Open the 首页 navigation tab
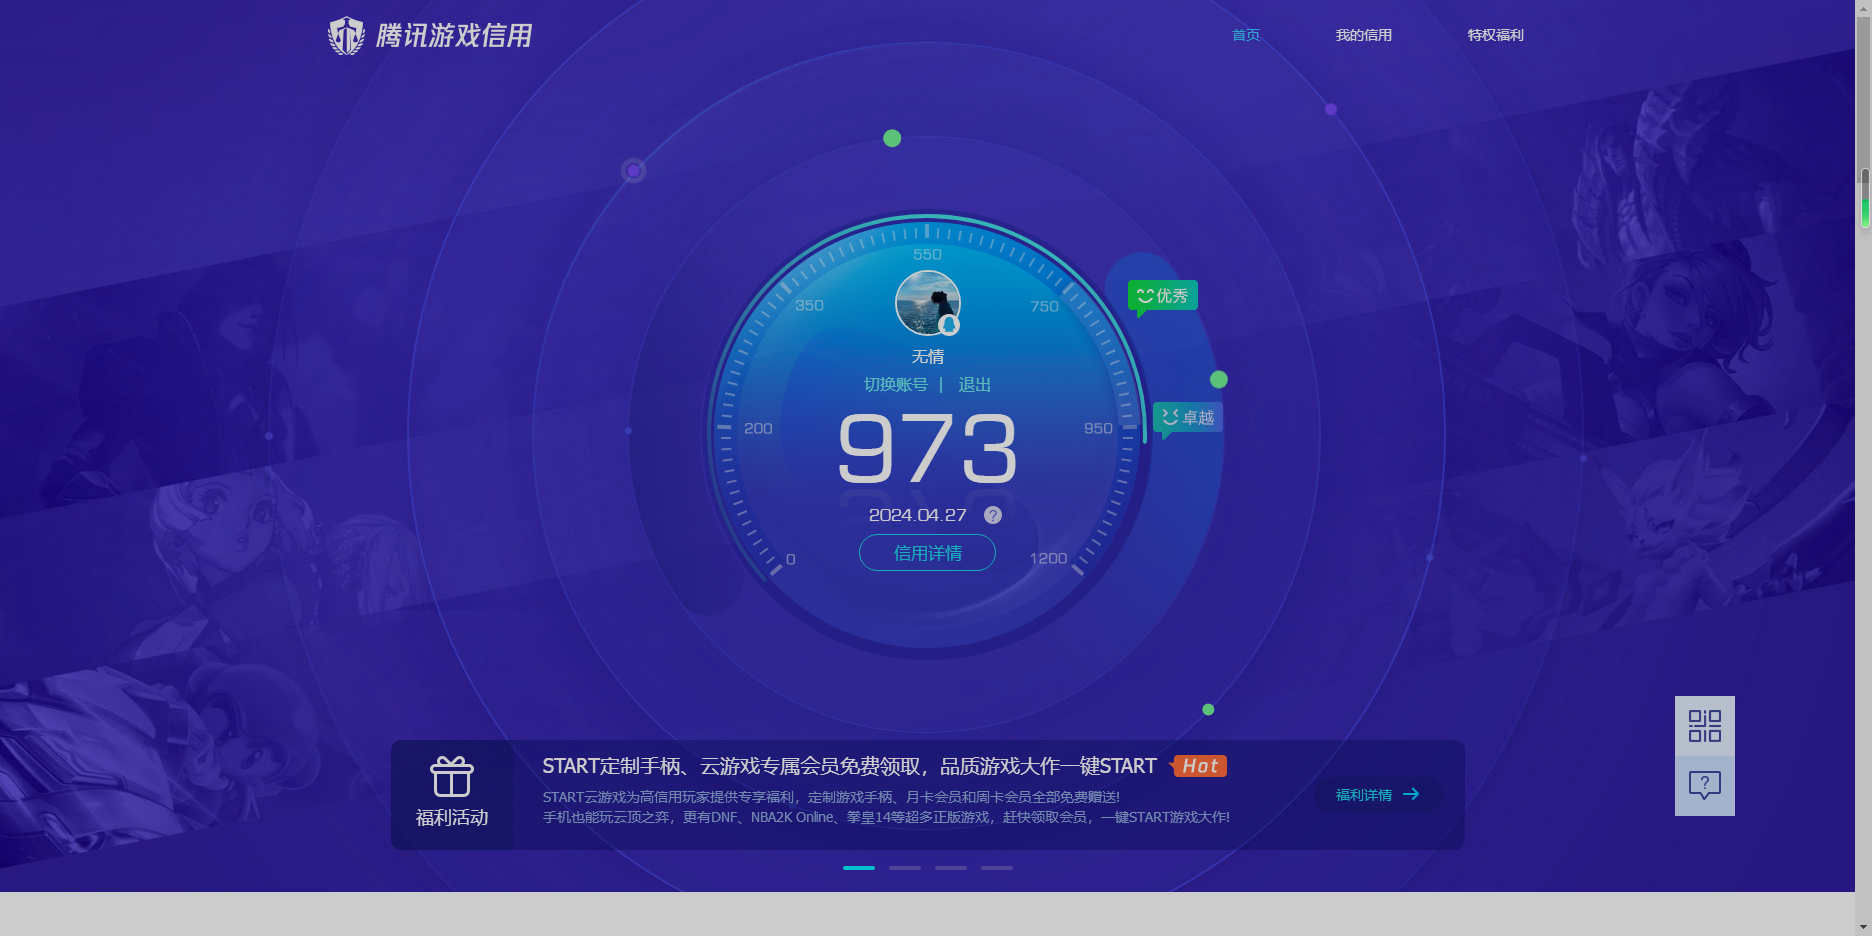This screenshot has width=1872, height=936. pos(1246,35)
